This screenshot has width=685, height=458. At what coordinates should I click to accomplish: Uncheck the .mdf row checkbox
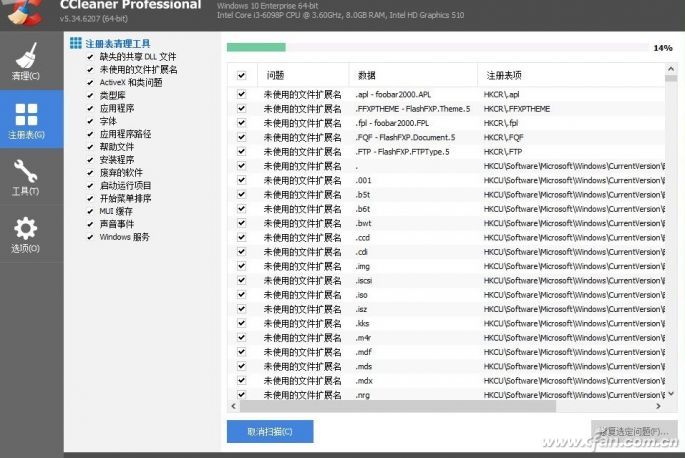pyautogui.click(x=241, y=352)
